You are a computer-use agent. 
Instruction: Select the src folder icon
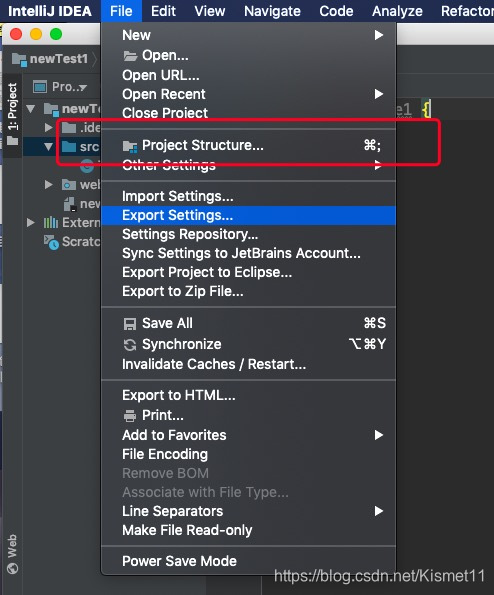(69, 146)
